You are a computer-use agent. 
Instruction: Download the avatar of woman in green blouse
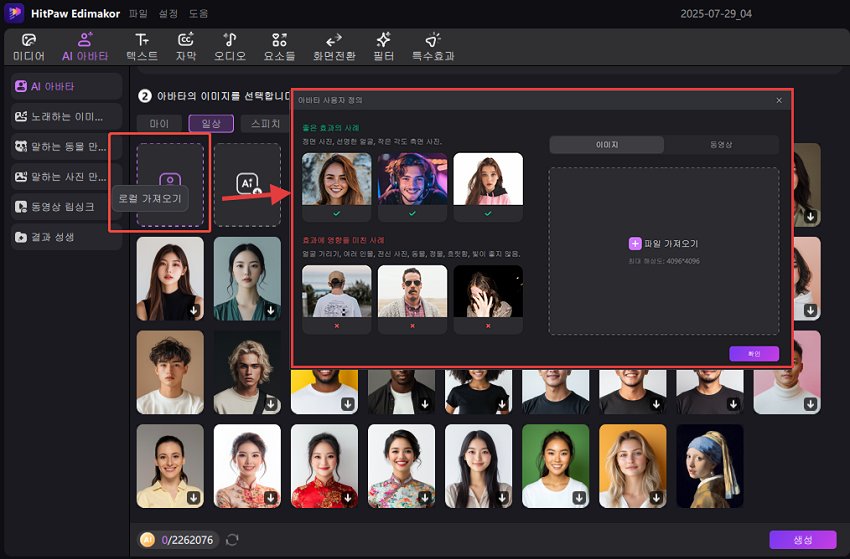coord(271,311)
